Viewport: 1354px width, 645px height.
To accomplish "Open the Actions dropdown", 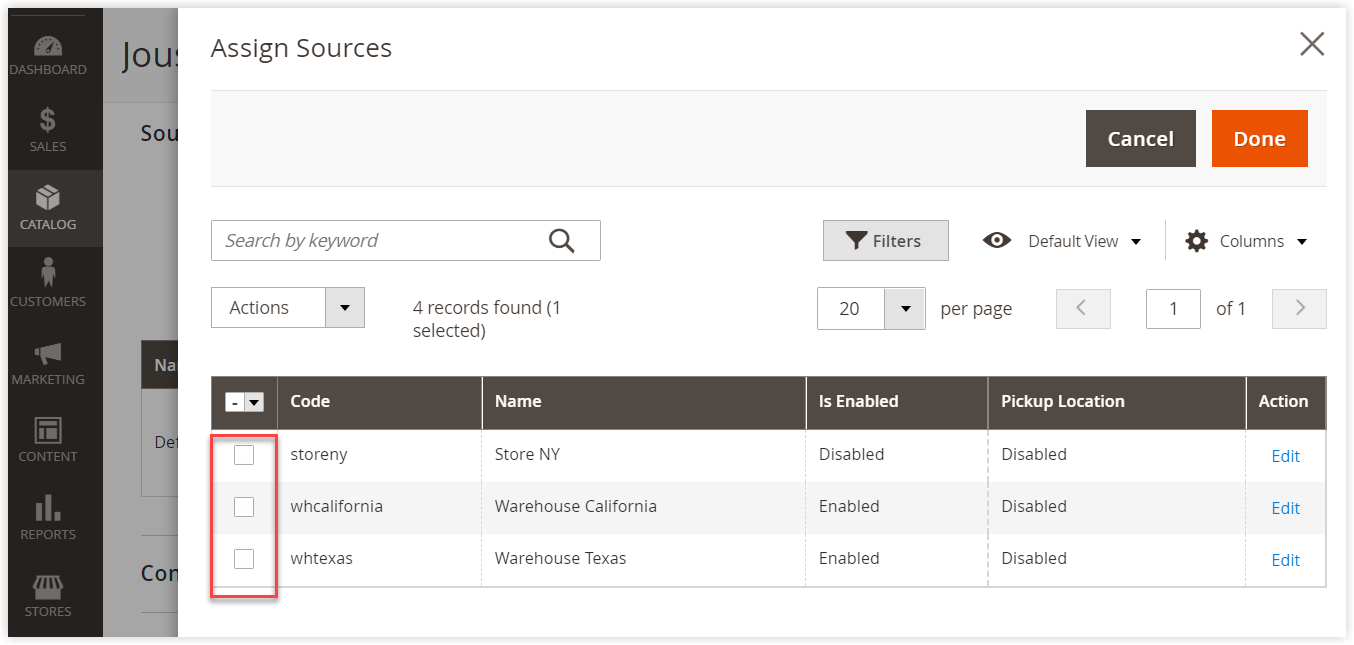I will point(287,307).
